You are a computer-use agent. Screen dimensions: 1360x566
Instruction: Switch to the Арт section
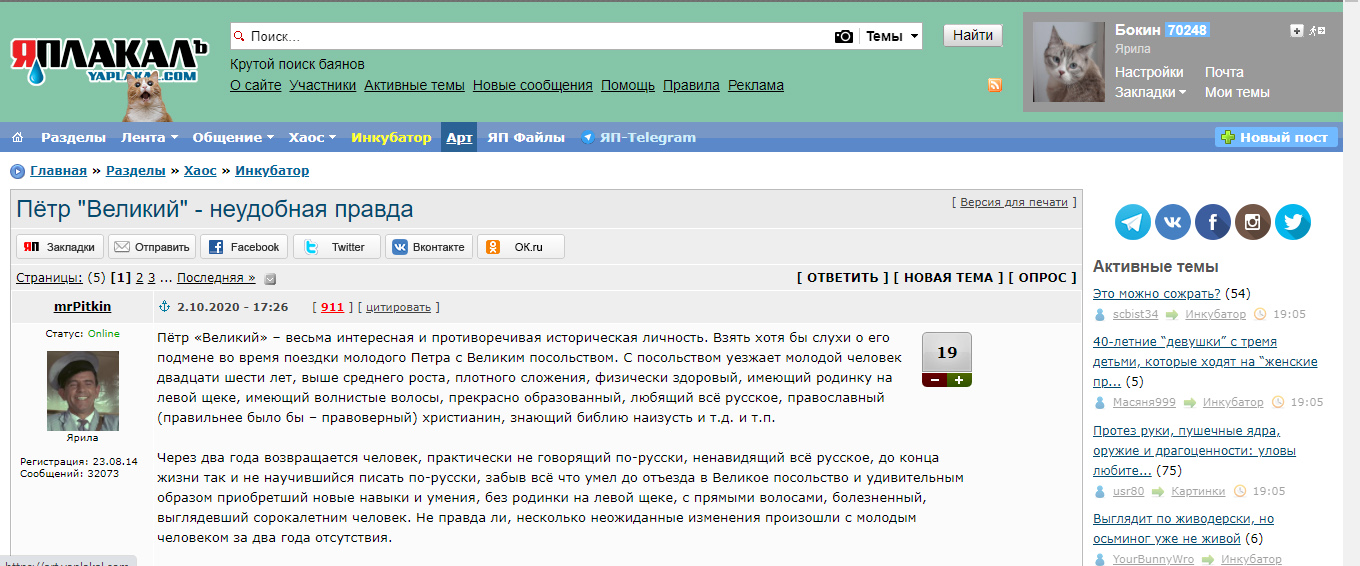click(459, 137)
